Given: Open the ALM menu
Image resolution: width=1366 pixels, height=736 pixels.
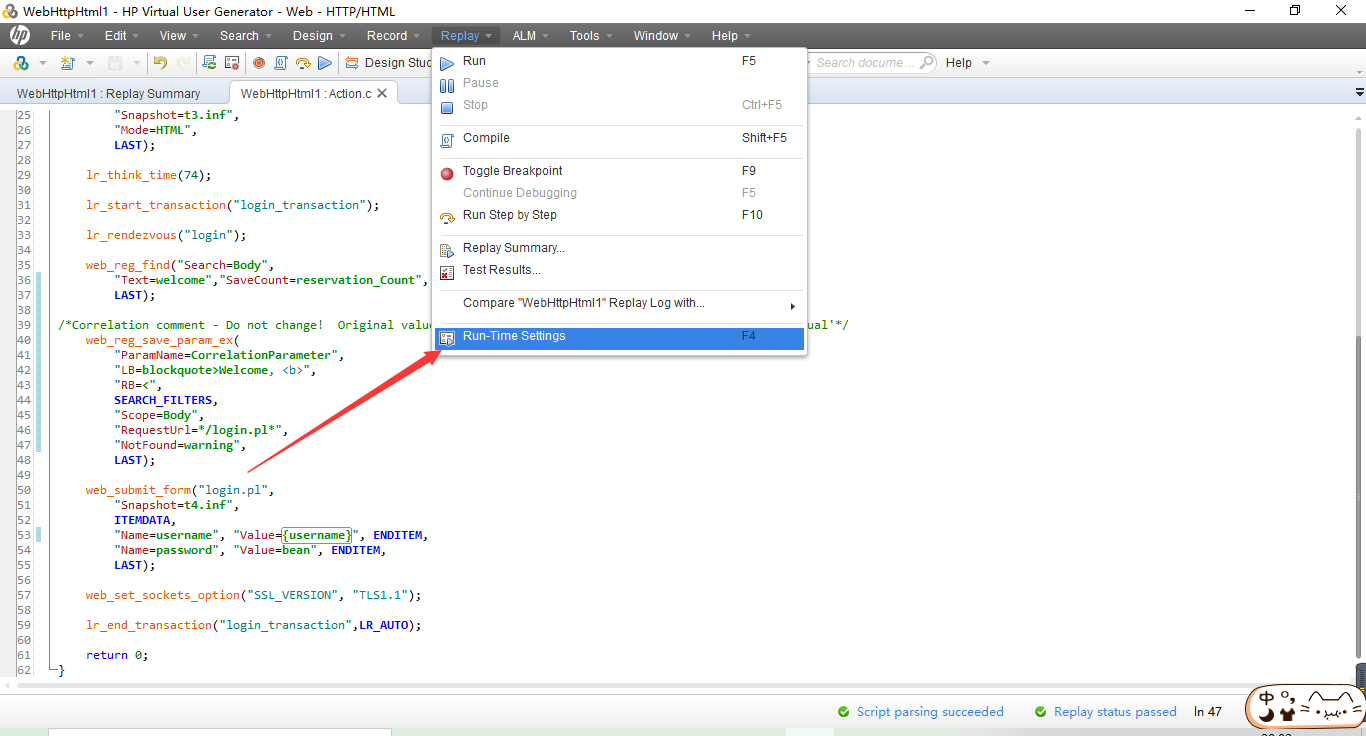Looking at the screenshot, I should tap(531, 36).
